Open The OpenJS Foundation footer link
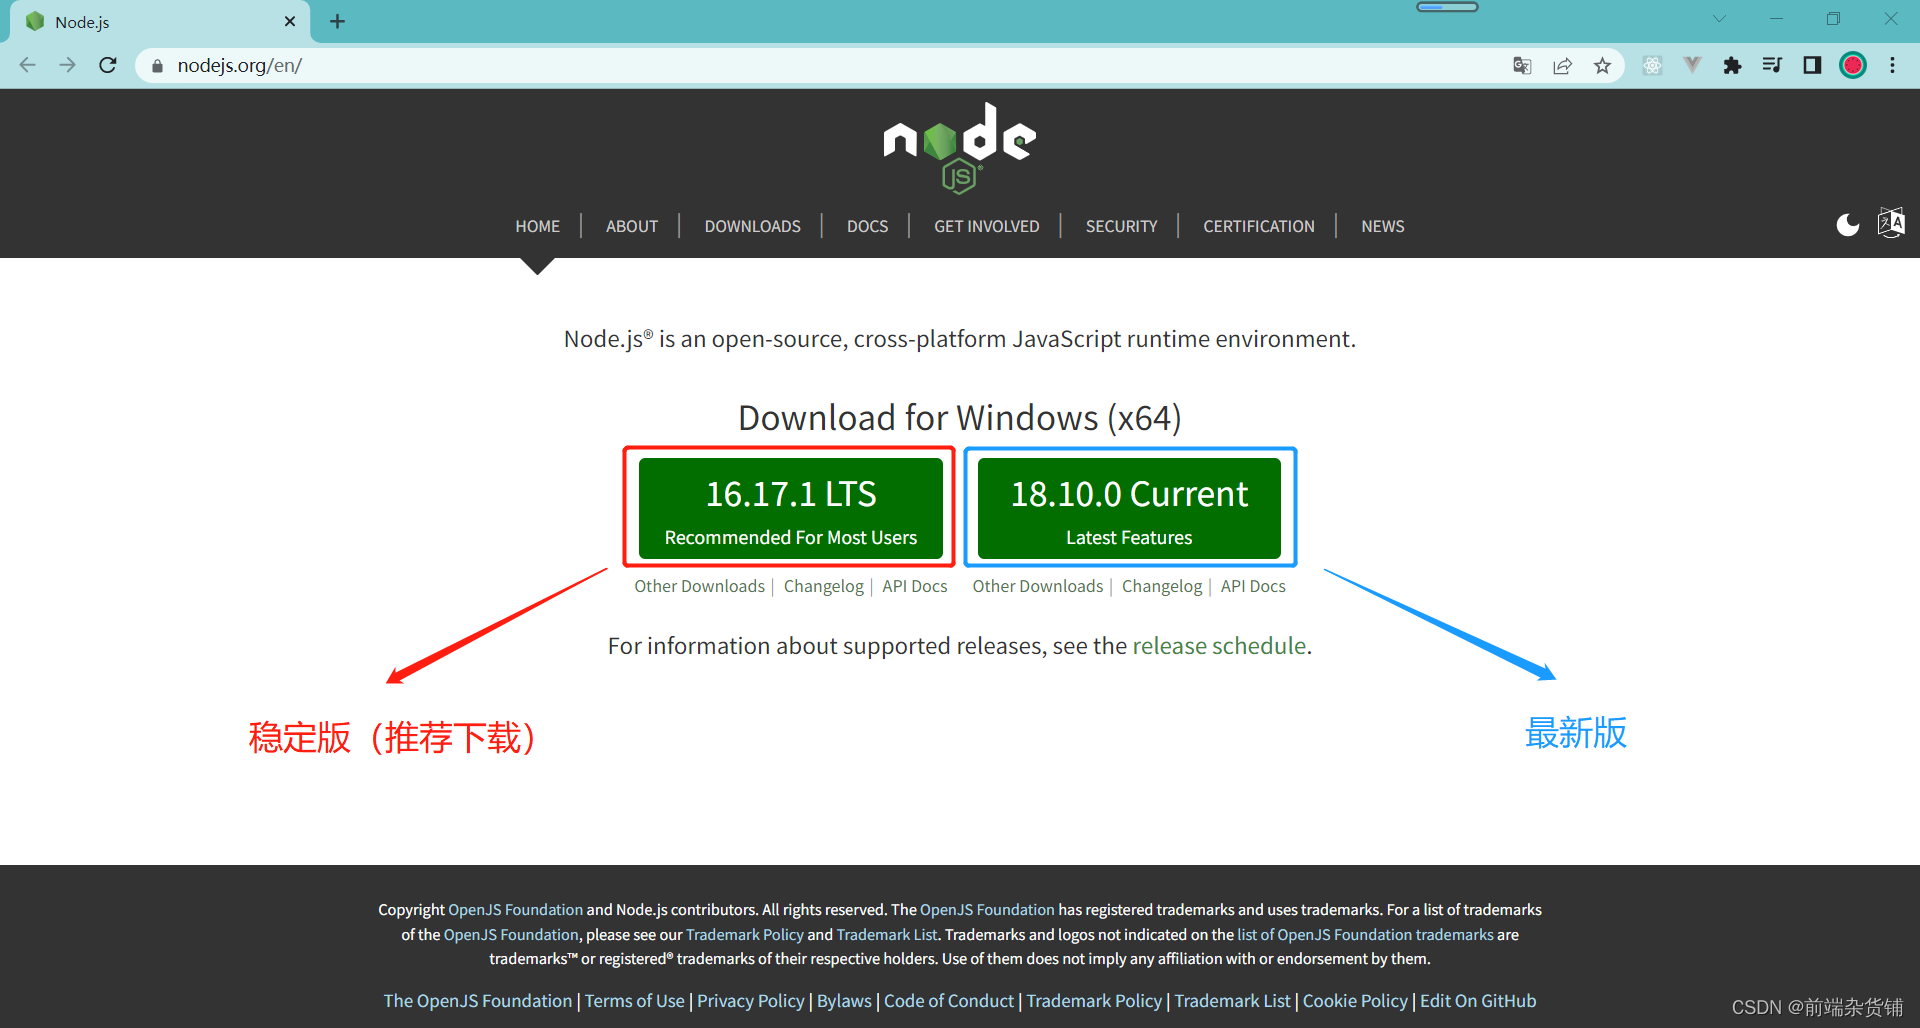1920x1028 pixels. pos(478,1001)
